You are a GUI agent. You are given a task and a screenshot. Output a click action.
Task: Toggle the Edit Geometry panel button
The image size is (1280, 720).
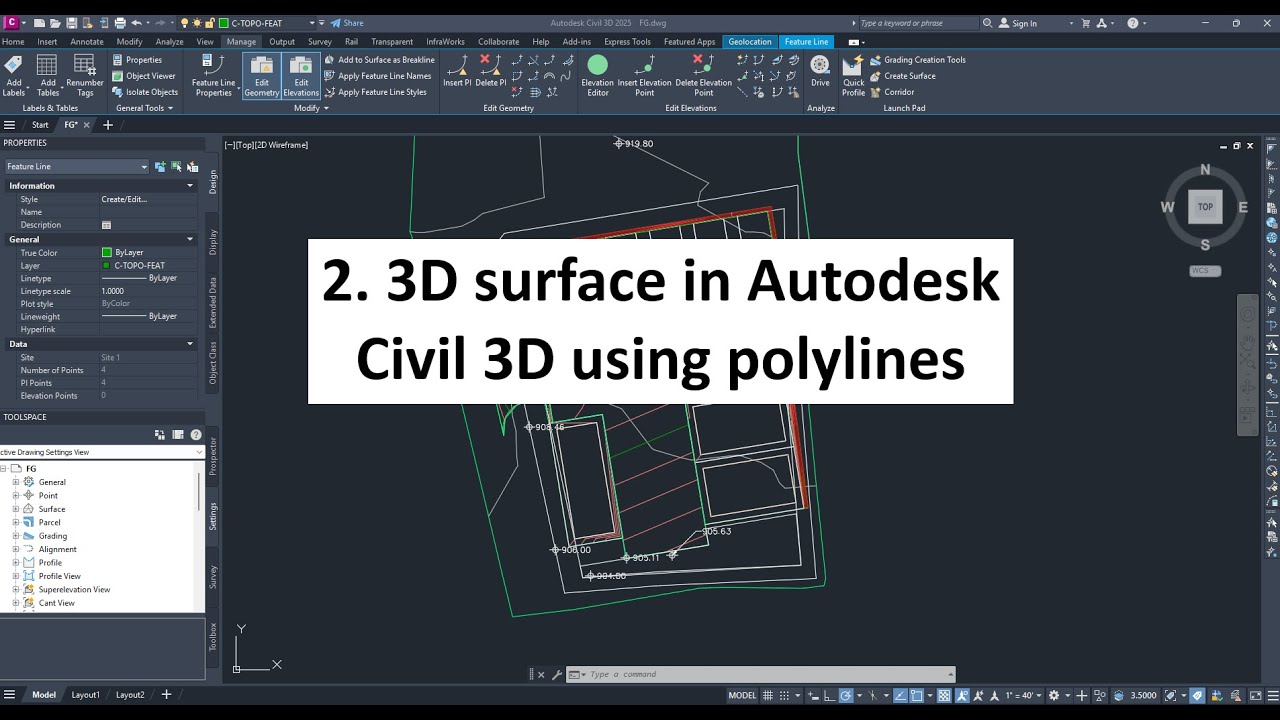pos(261,75)
